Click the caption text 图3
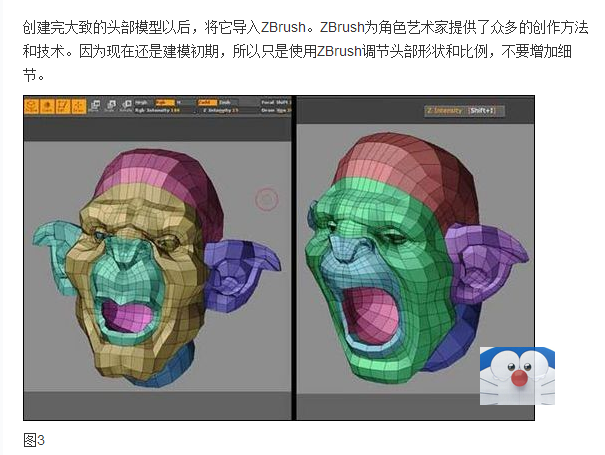This screenshot has width=605, height=455. (x=34, y=440)
